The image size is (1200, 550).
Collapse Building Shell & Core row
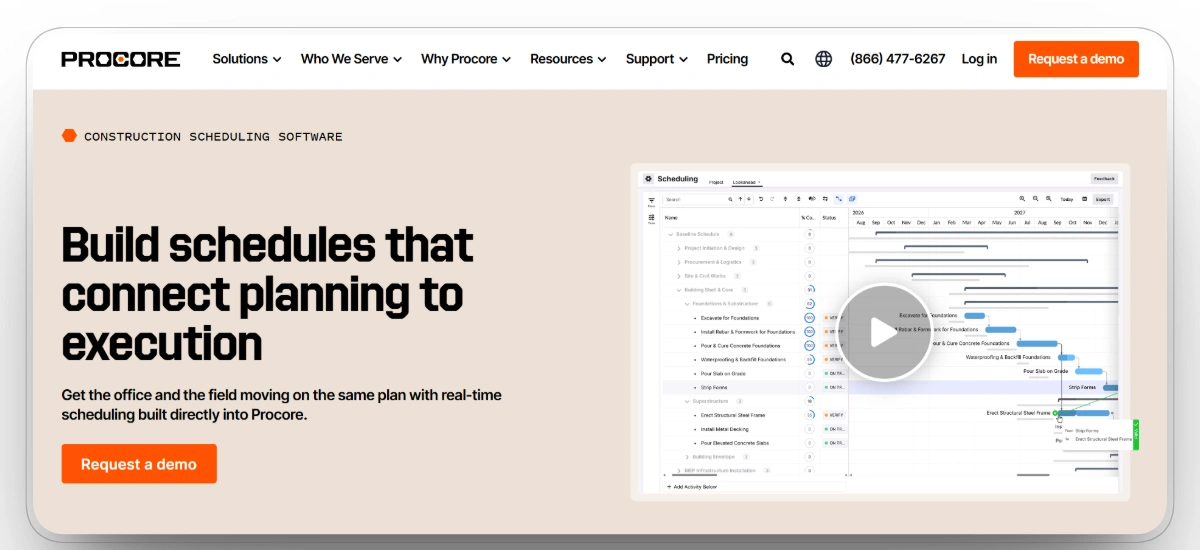coord(679,290)
